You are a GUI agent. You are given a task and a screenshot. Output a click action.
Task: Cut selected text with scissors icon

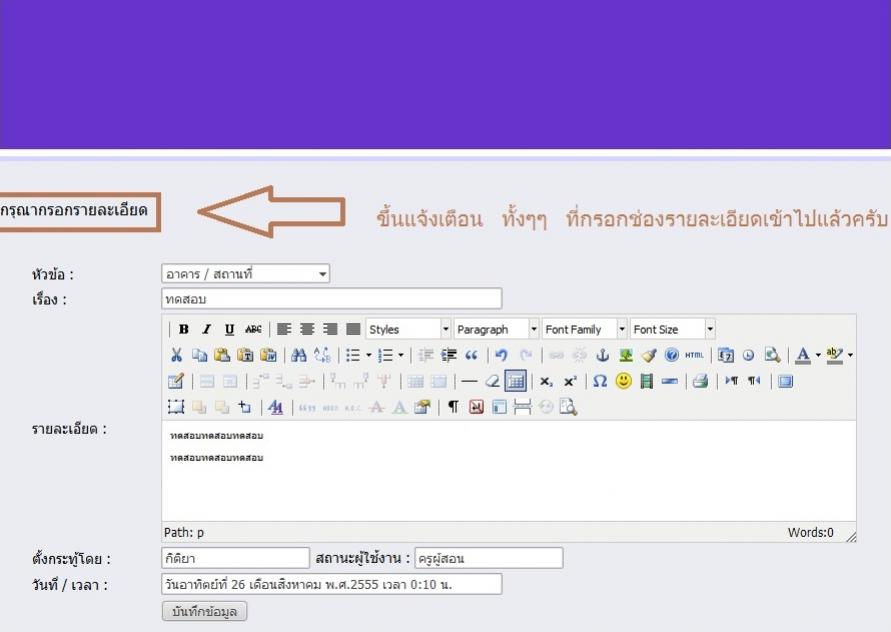click(176, 355)
